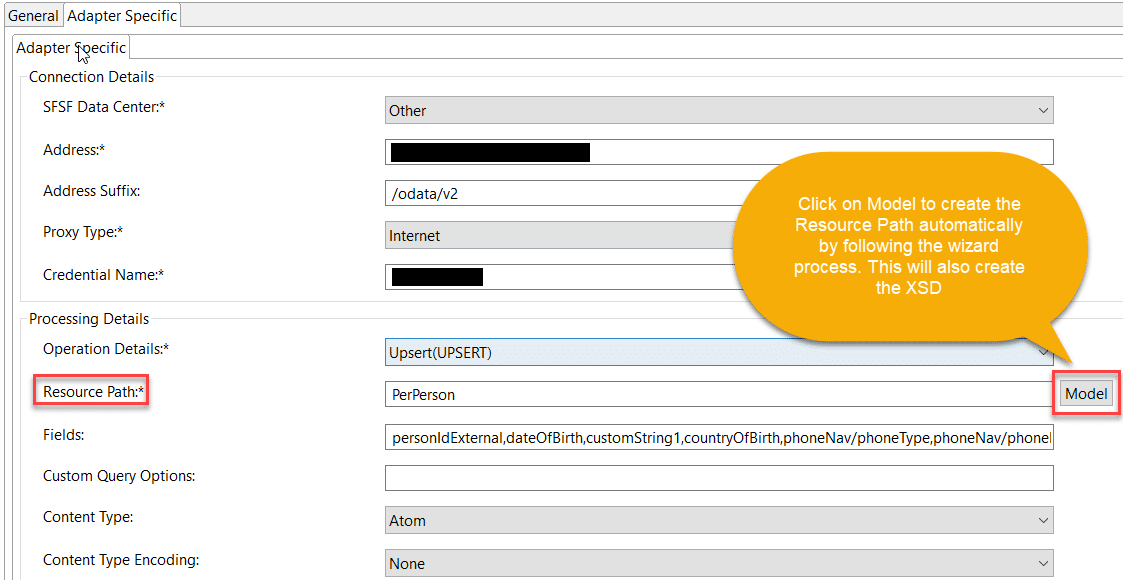
Task: Click the Model button
Action: click(1086, 394)
